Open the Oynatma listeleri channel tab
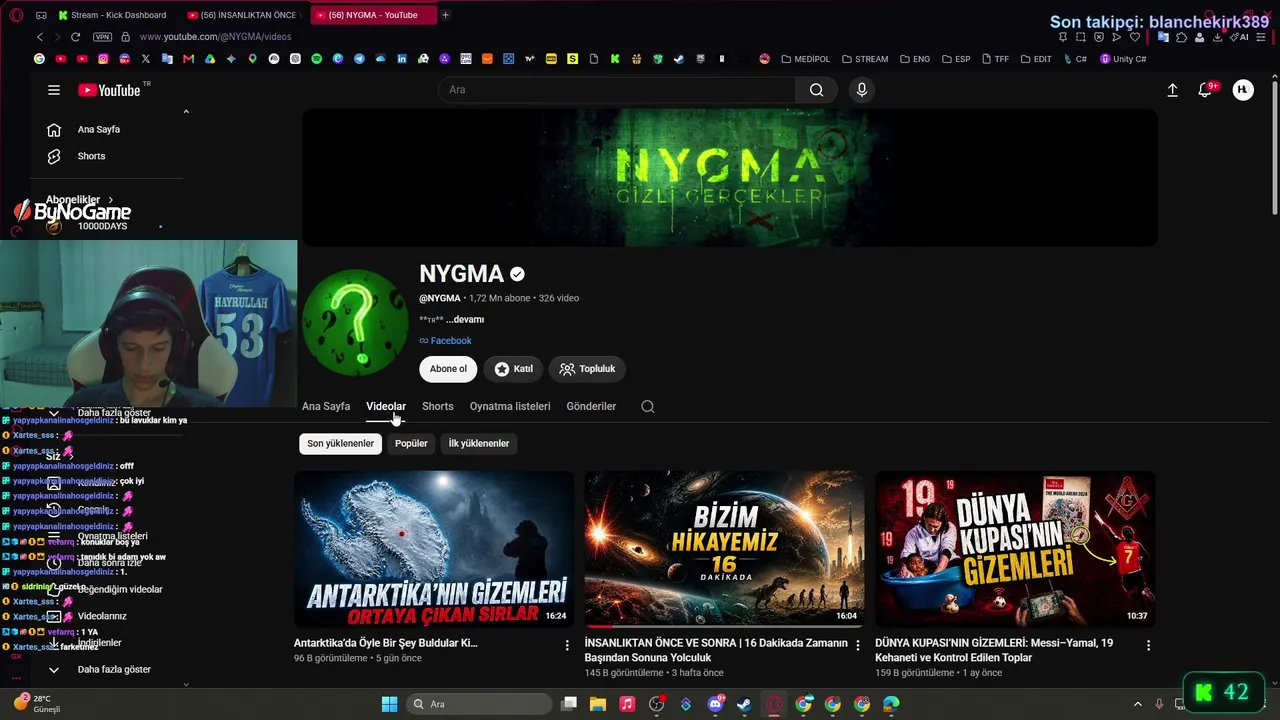This screenshot has width=1280, height=720. coord(510,406)
